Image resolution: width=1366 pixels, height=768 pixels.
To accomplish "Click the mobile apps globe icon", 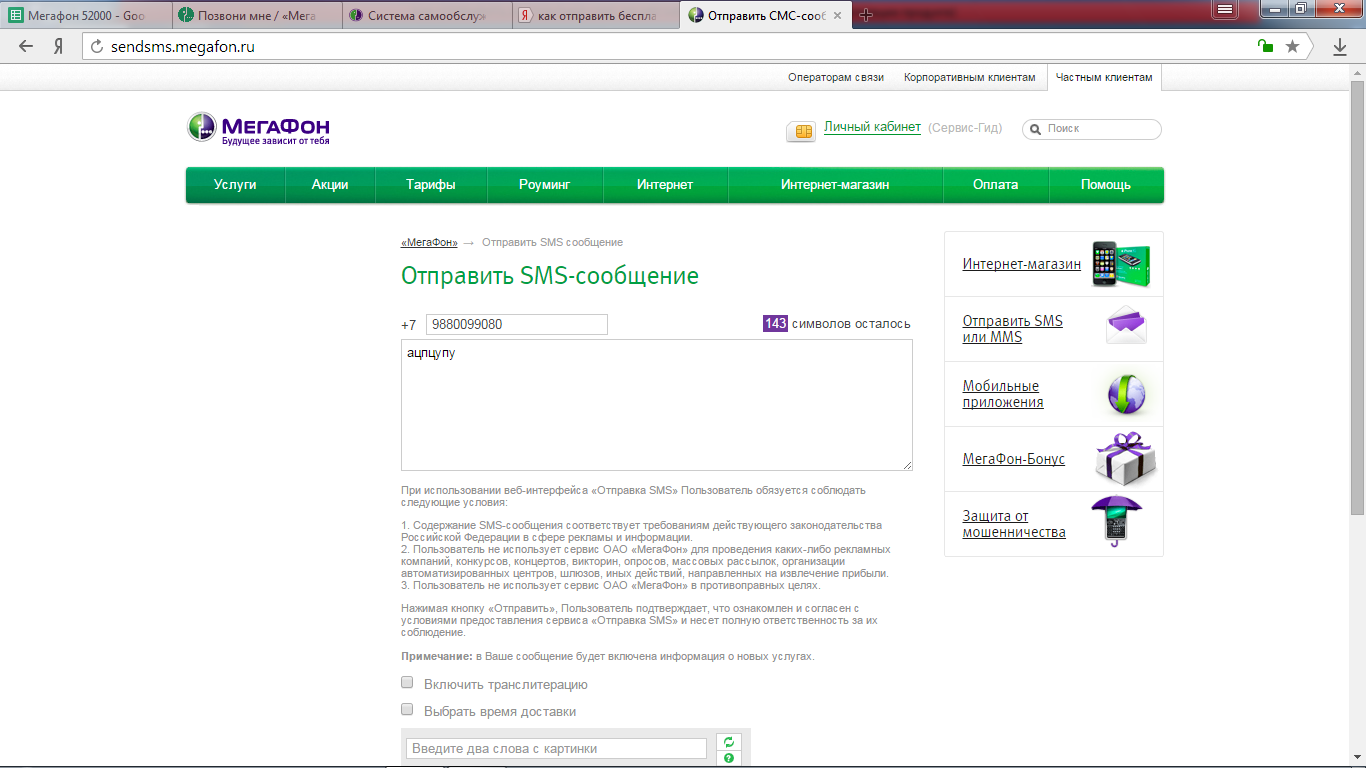I will (x=1126, y=393).
